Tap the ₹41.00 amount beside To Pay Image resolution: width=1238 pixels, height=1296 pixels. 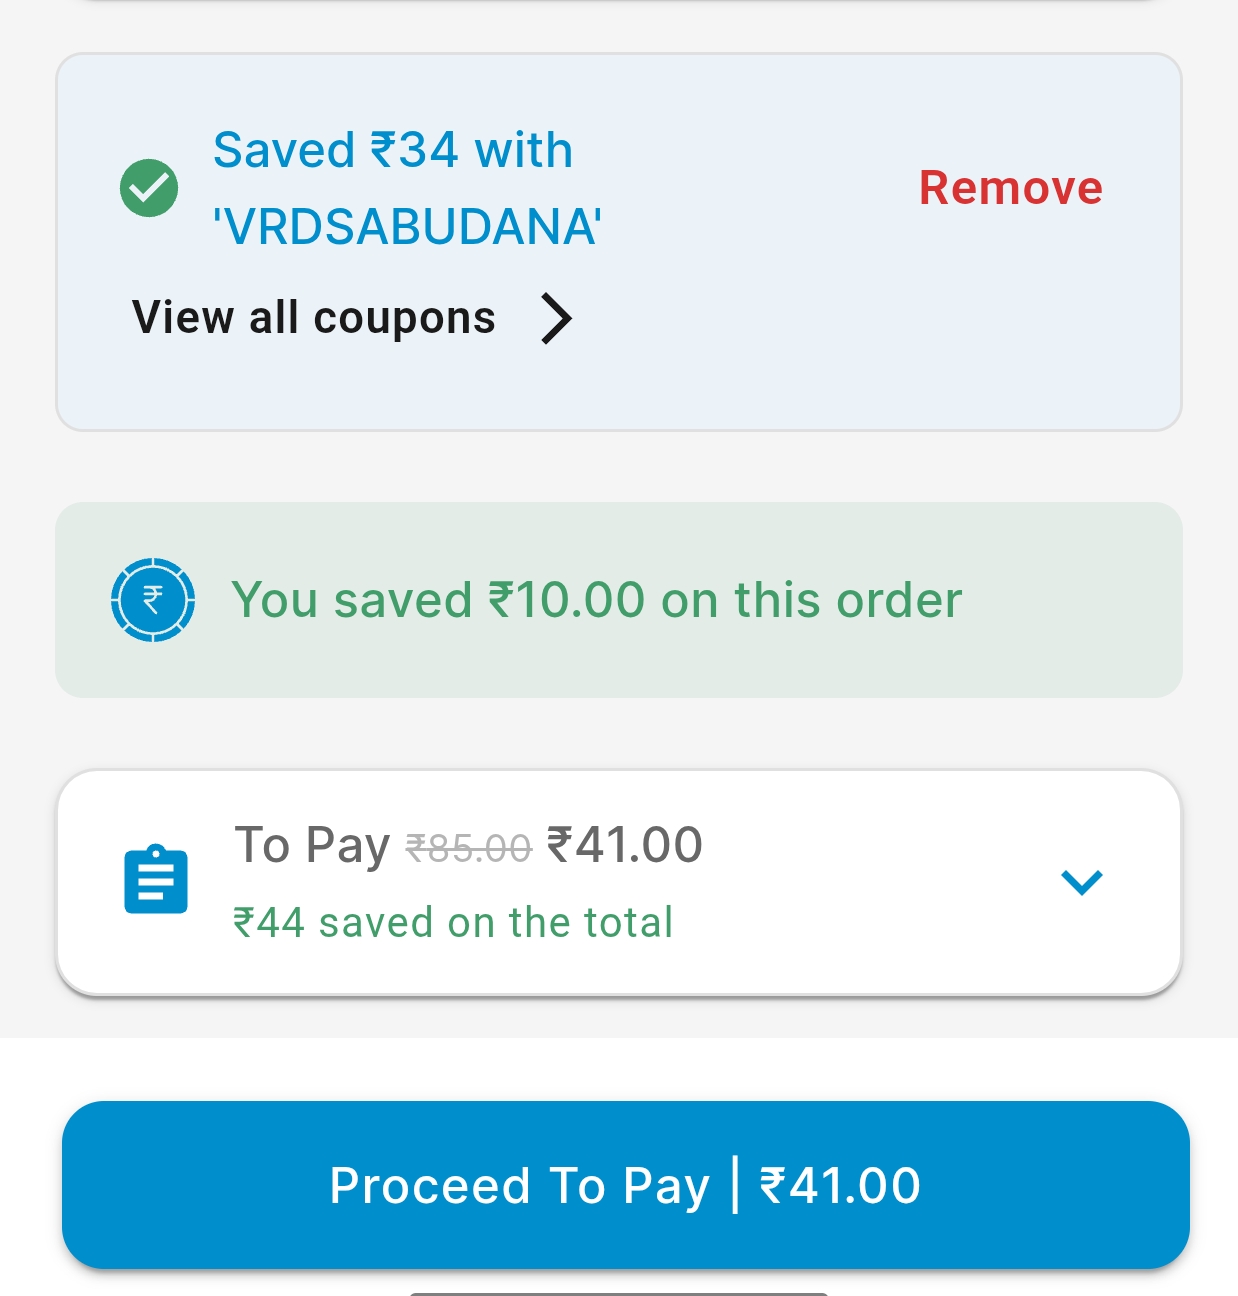click(x=625, y=845)
